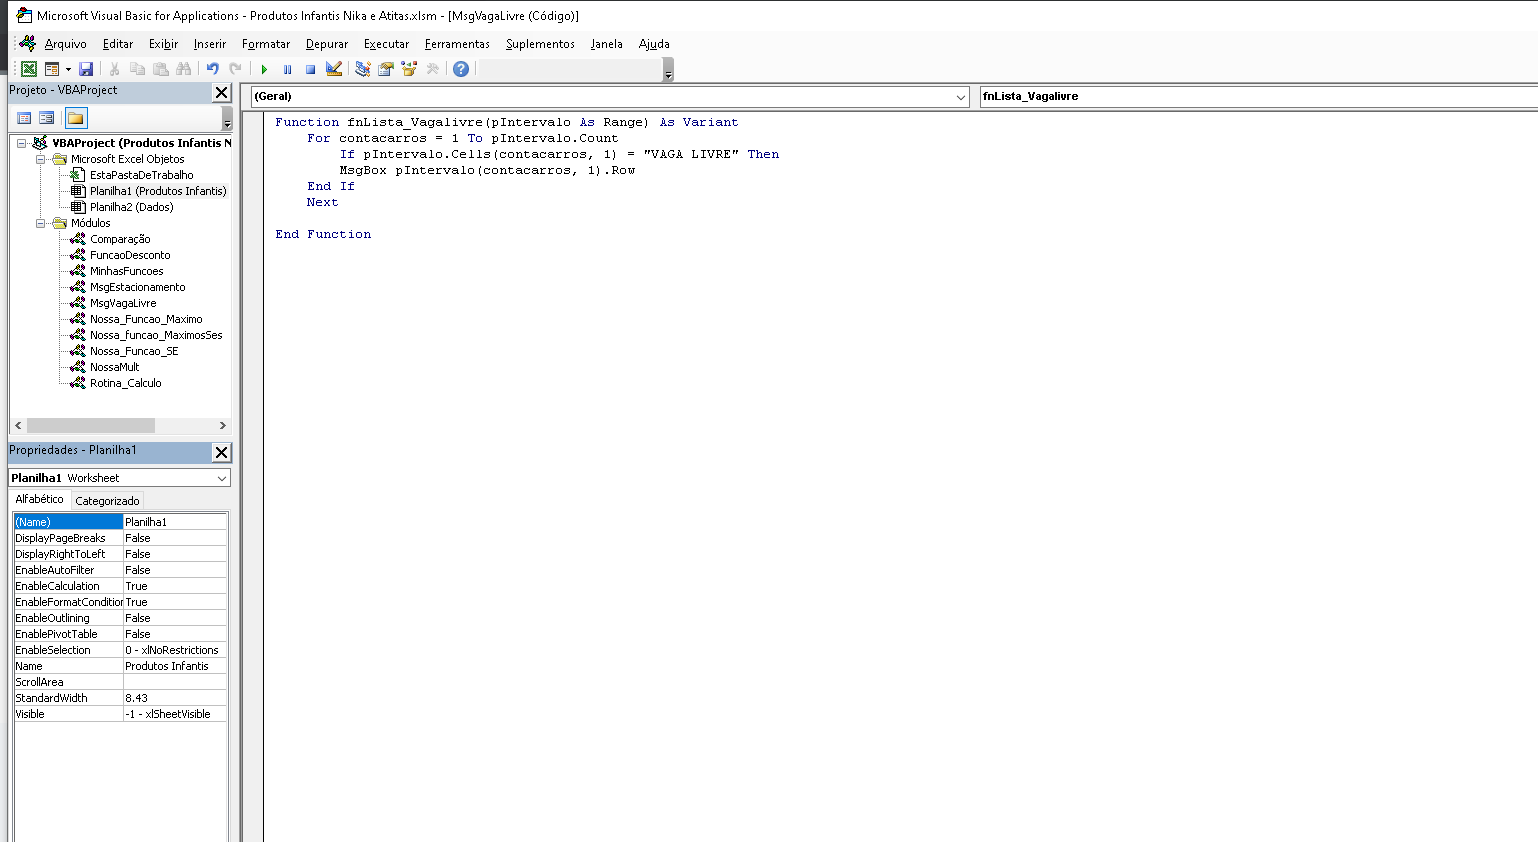Save the workbook using the floppy disk icon
The width and height of the screenshot is (1538, 842).
click(86, 69)
